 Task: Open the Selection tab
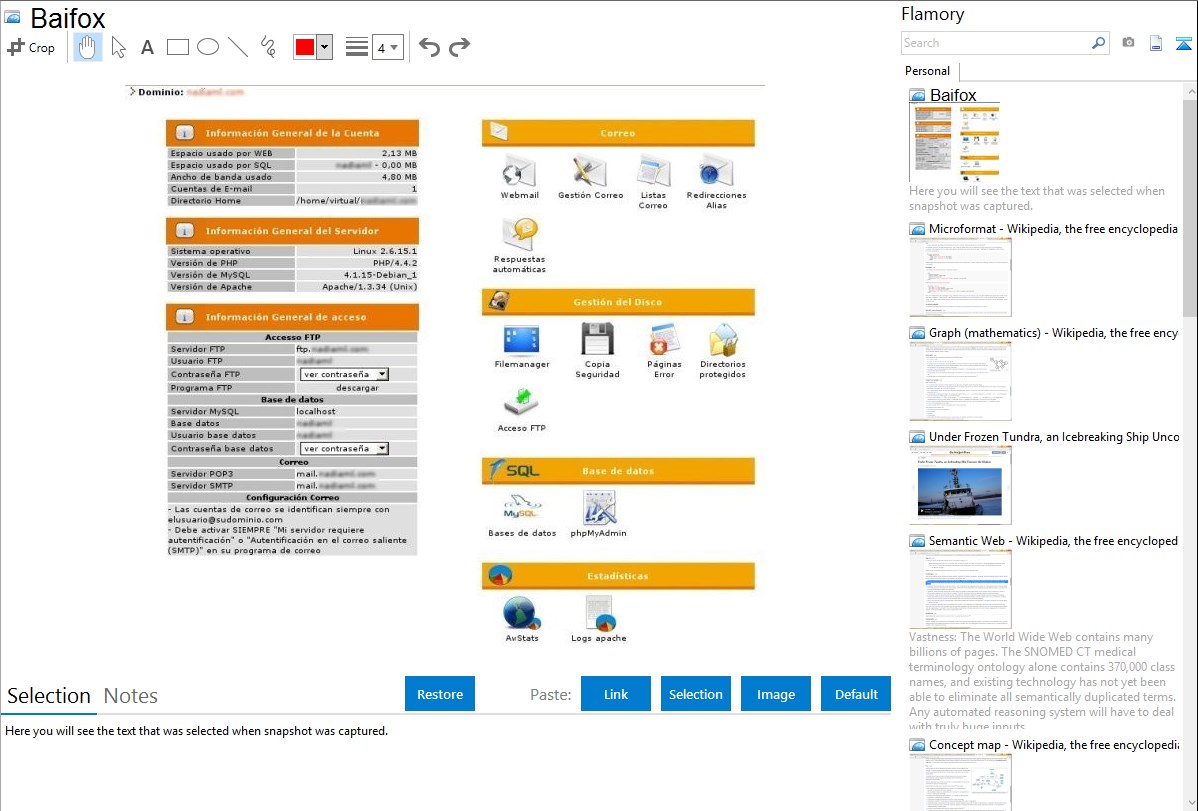click(49, 696)
